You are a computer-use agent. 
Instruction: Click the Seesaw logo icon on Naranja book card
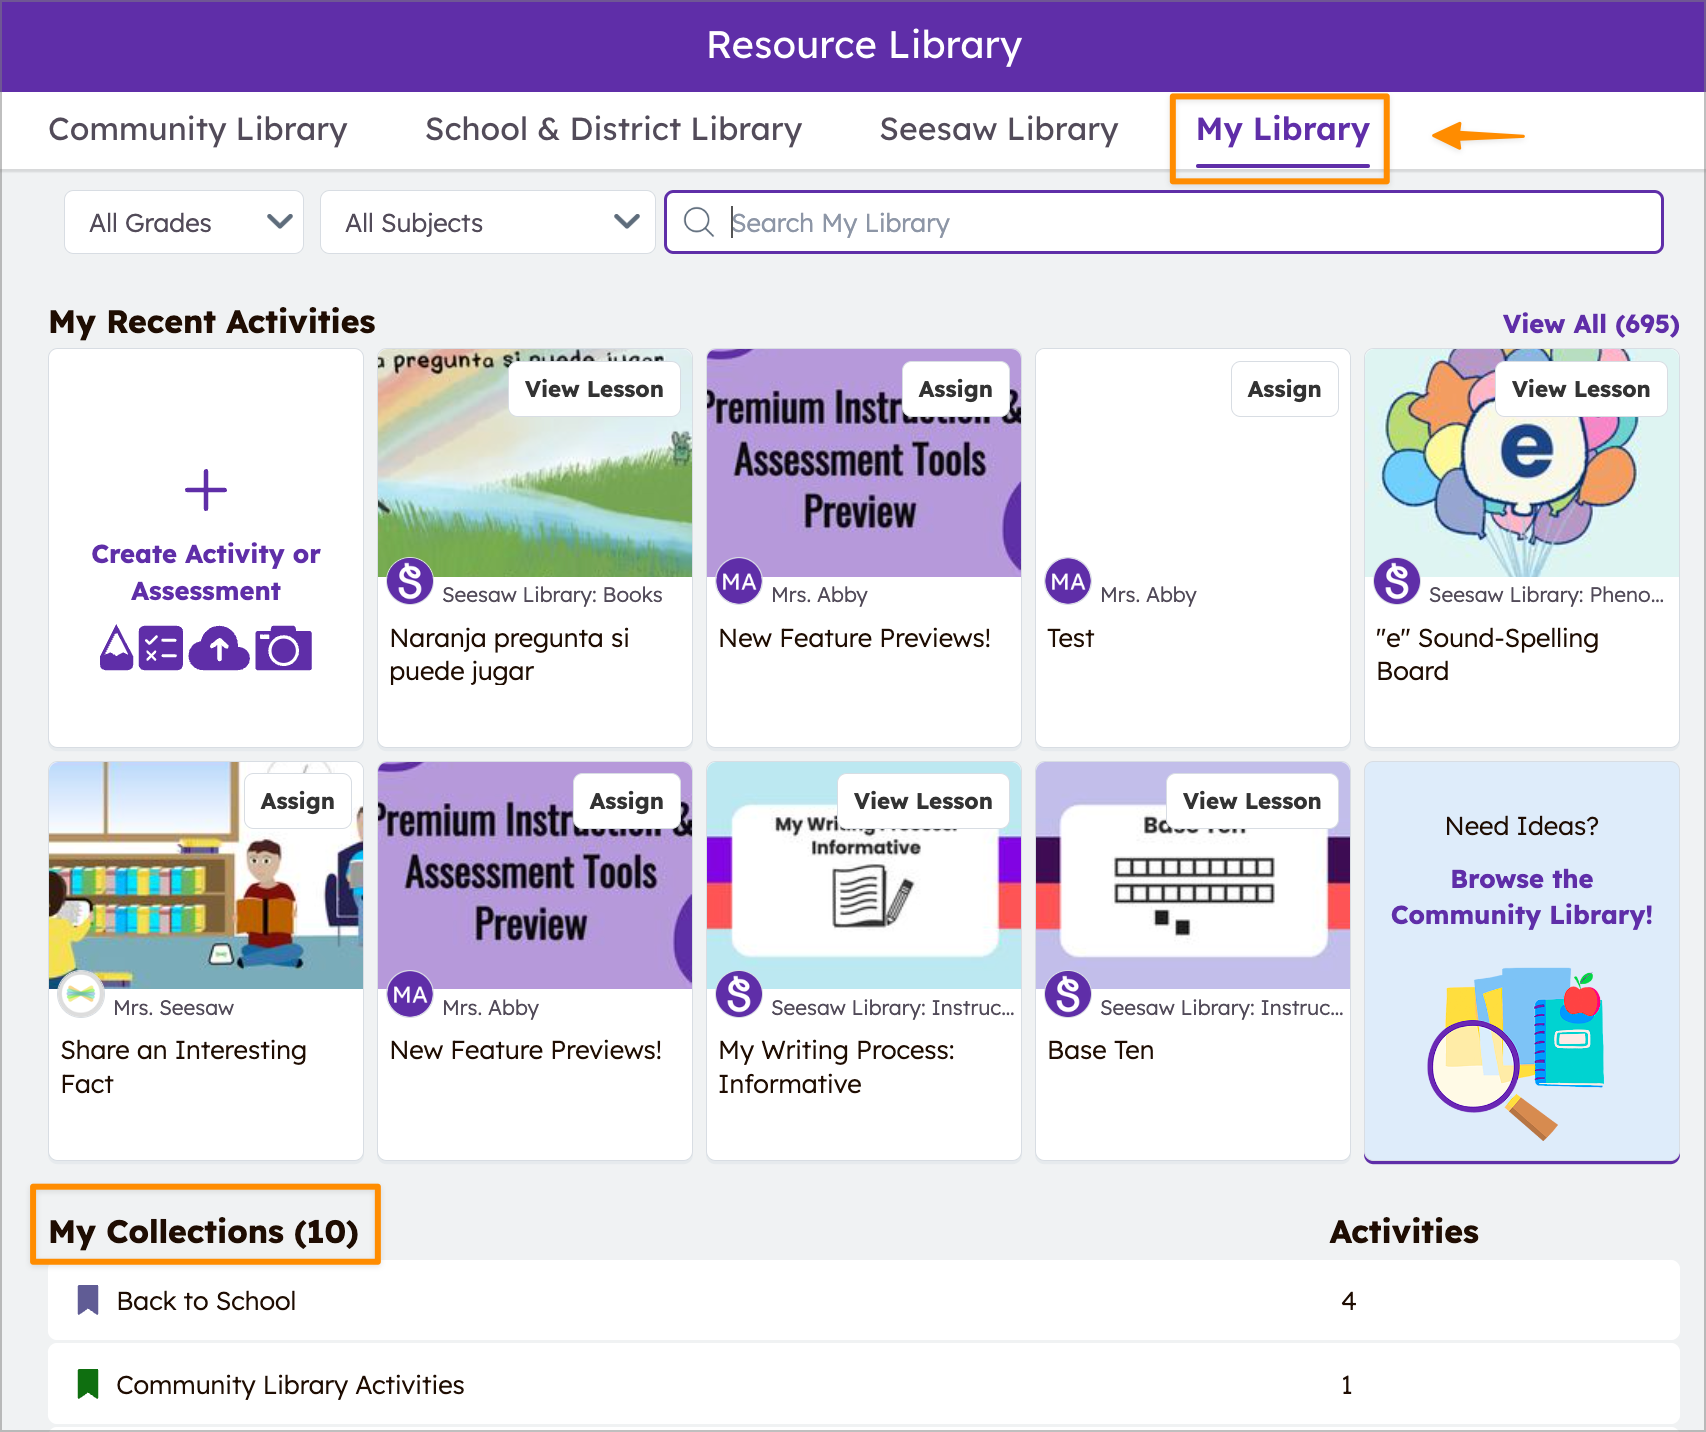coord(409,580)
